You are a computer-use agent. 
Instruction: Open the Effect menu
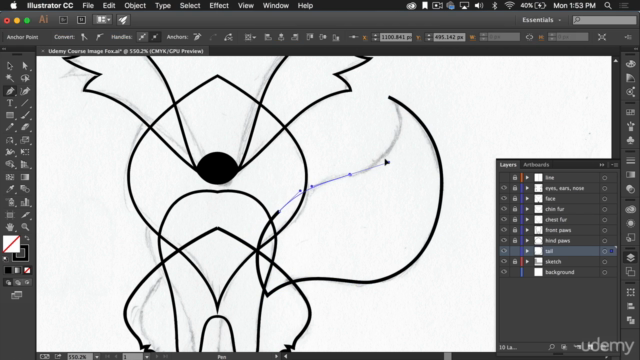pos(219,6)
